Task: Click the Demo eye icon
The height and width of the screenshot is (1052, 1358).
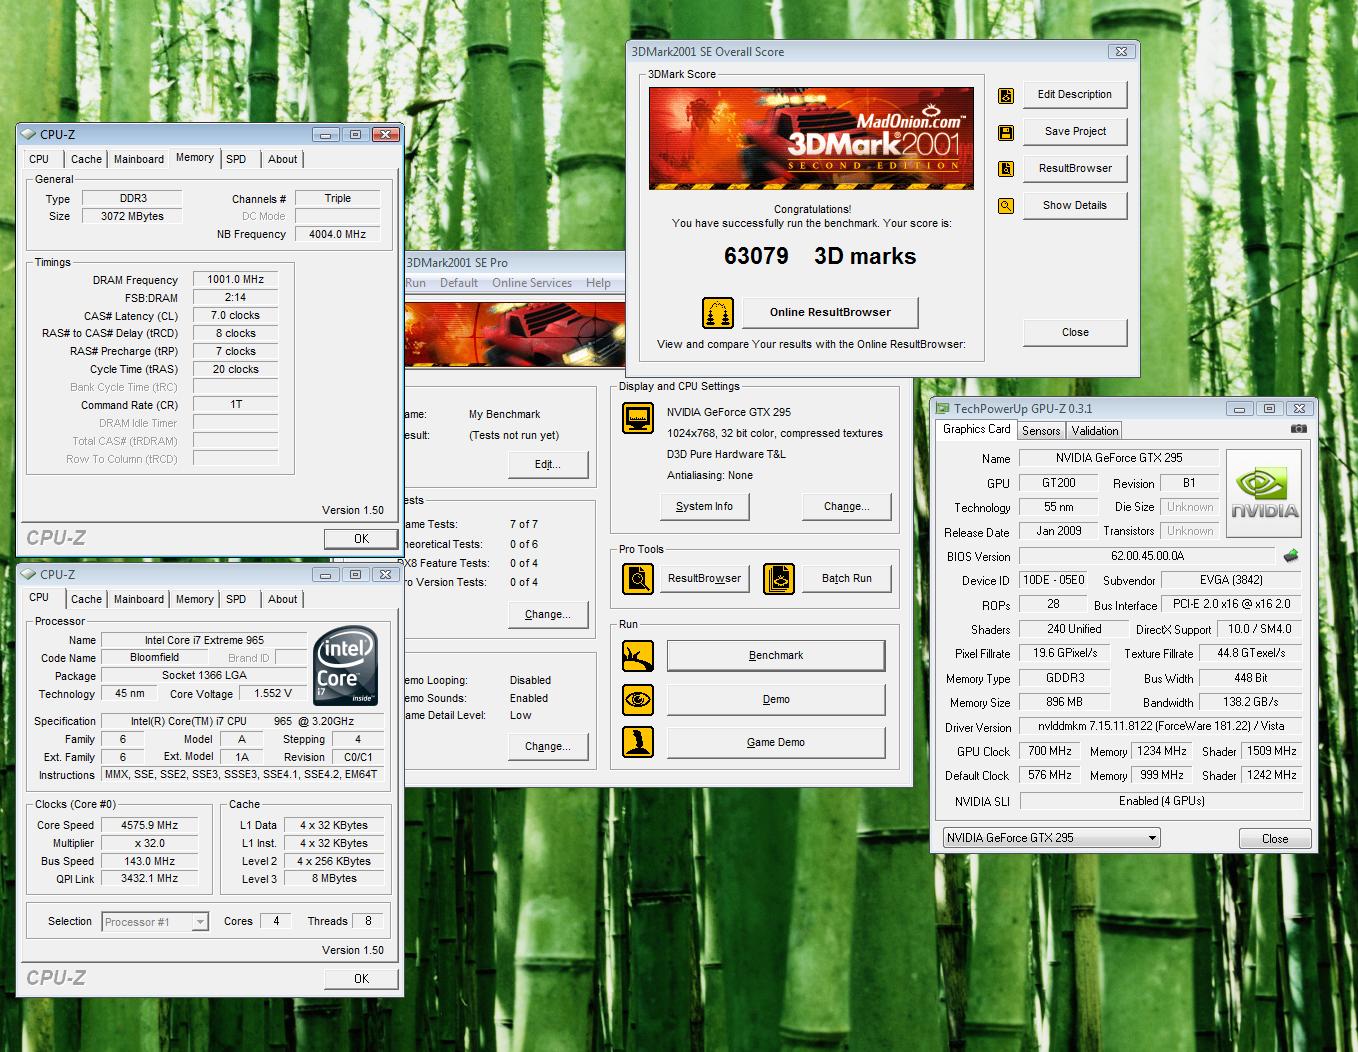Action: pyautogui.click(x=638, y=699)
